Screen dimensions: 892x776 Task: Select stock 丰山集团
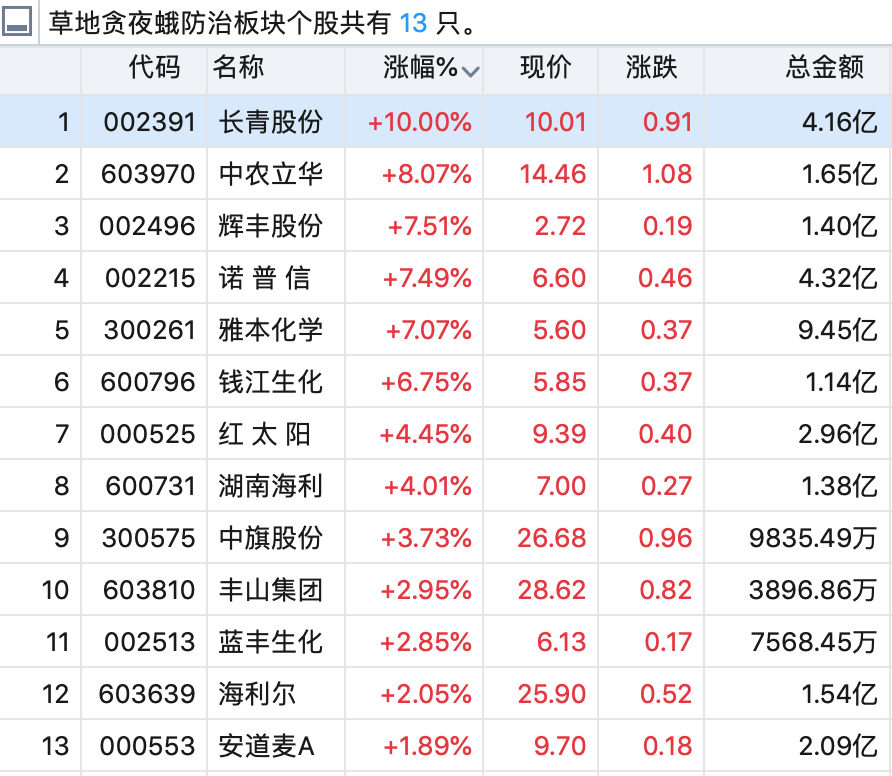click(271, 590)
